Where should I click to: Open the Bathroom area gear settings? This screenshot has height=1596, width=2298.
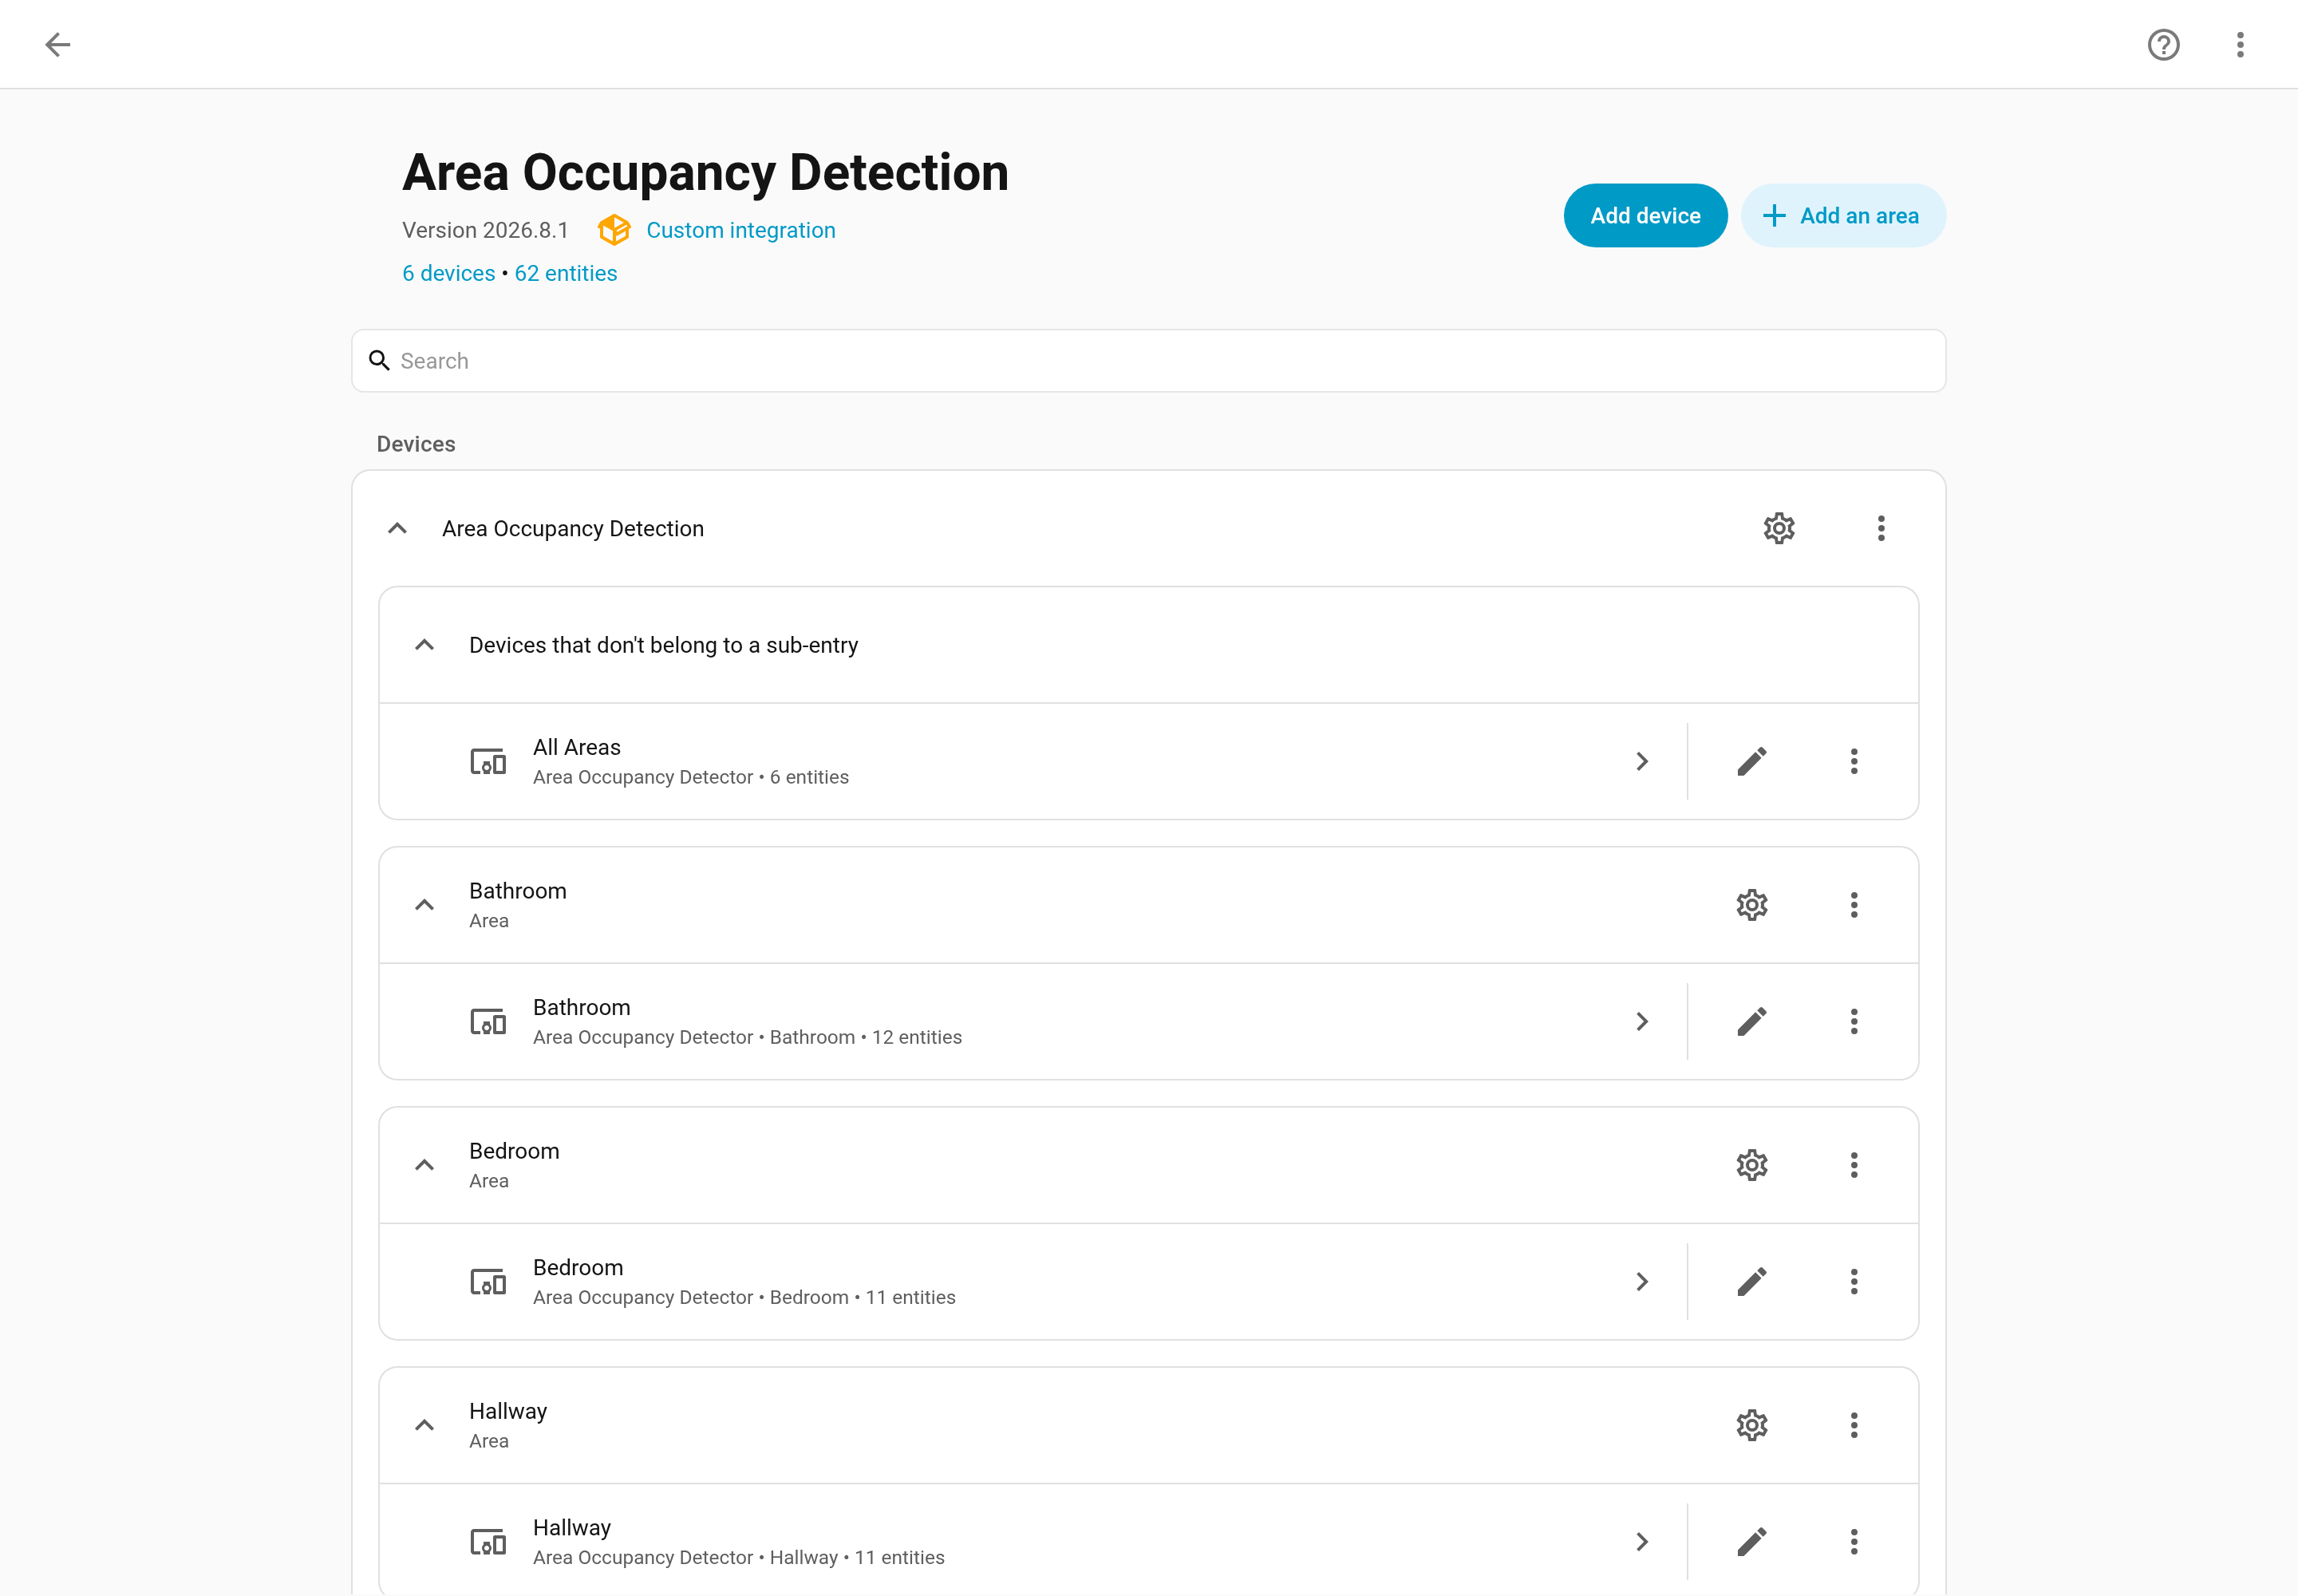1752,905
